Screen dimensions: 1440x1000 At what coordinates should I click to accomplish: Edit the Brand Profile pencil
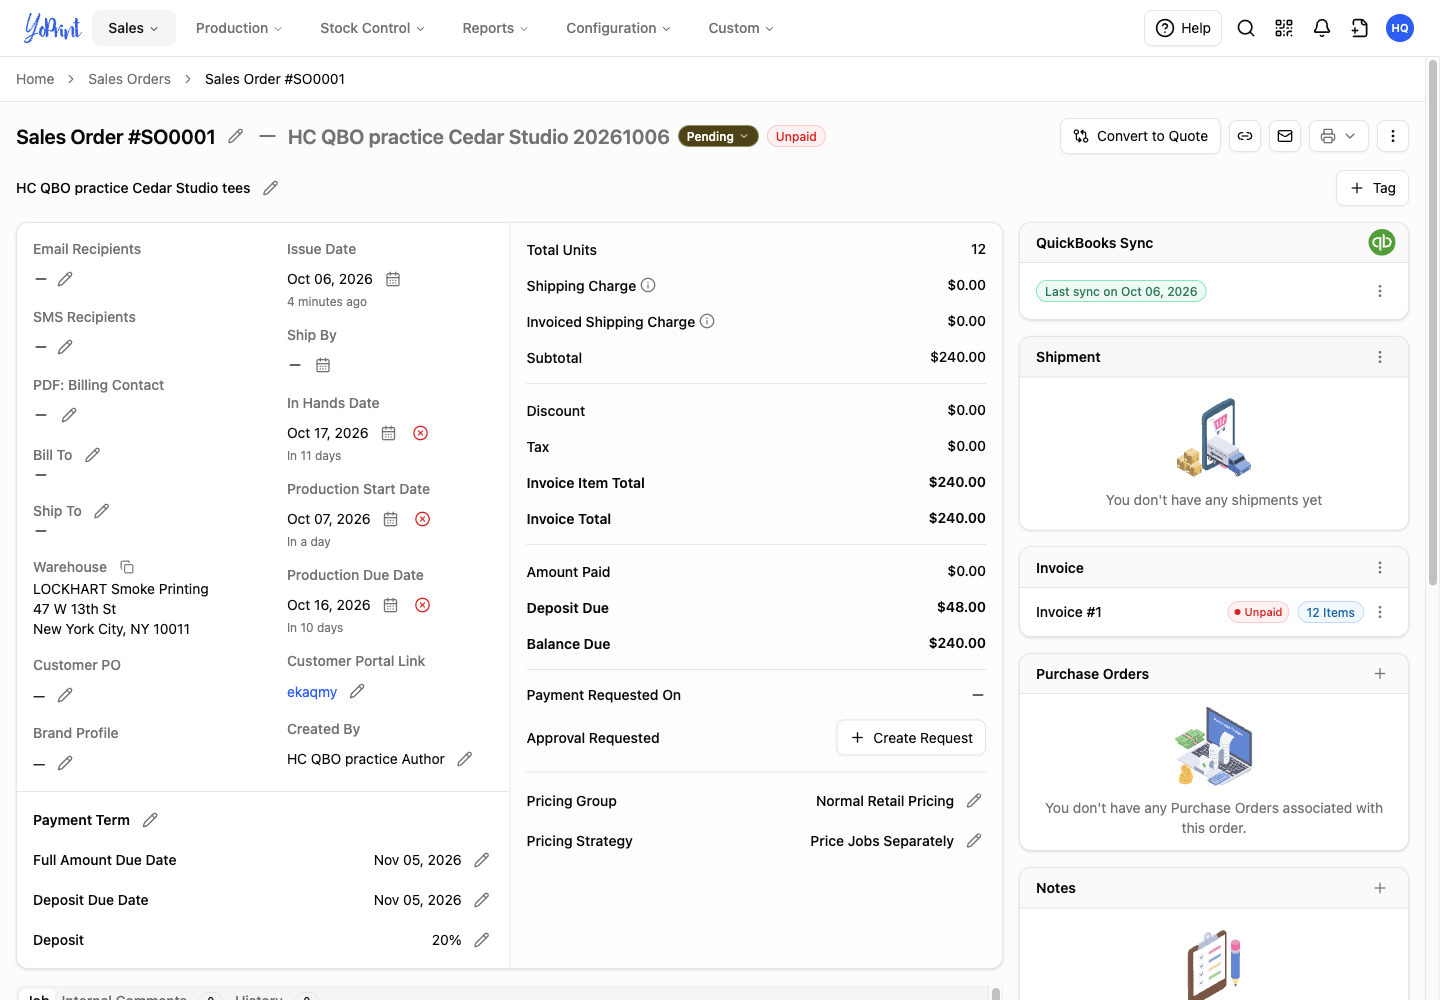pos(65,763)
